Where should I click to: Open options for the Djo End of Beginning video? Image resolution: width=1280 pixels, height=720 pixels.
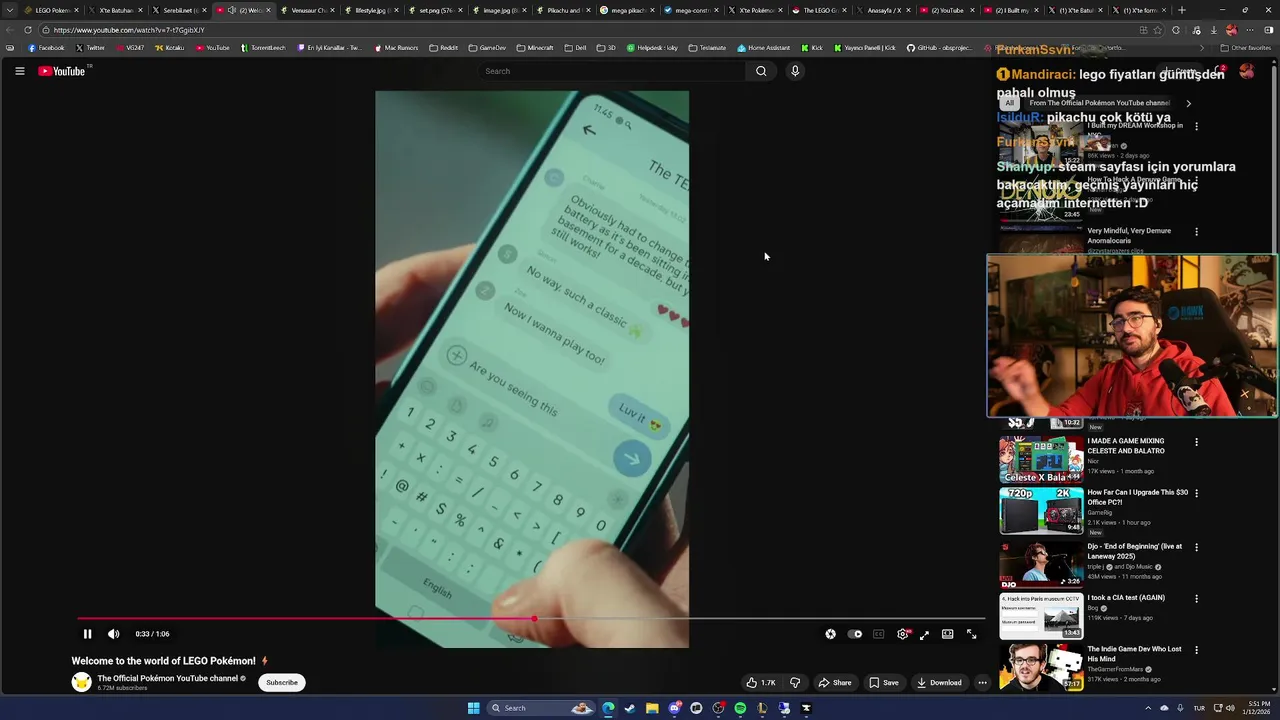(x=1196, y=547)
